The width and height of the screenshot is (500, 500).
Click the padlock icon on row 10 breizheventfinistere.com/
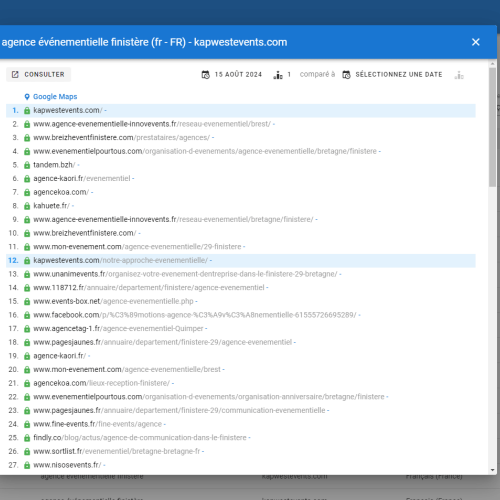(27, 233)
